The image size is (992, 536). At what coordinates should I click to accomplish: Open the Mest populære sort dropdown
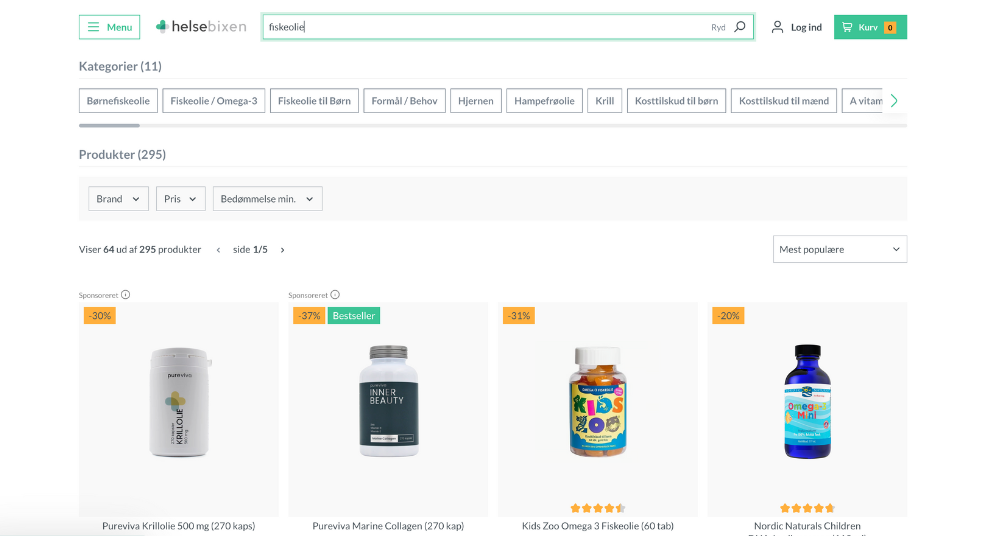[839, 249]
